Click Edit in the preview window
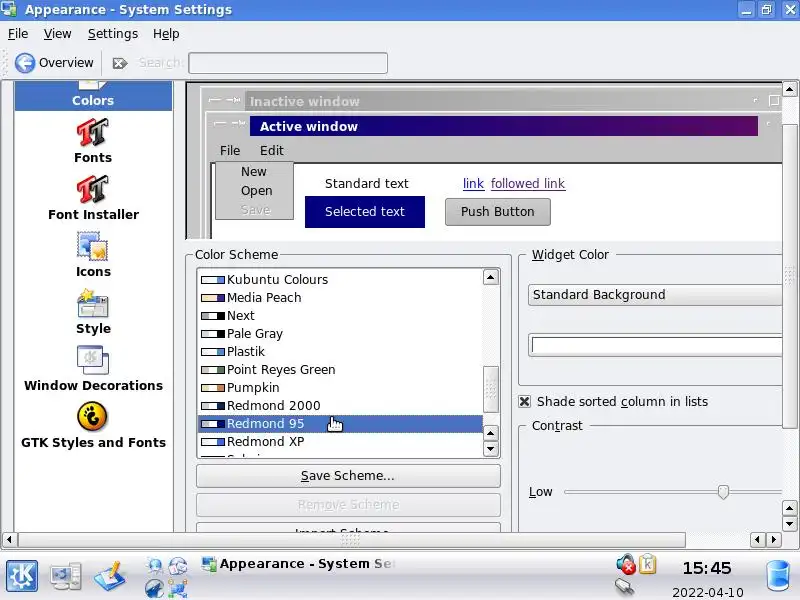 271,151
